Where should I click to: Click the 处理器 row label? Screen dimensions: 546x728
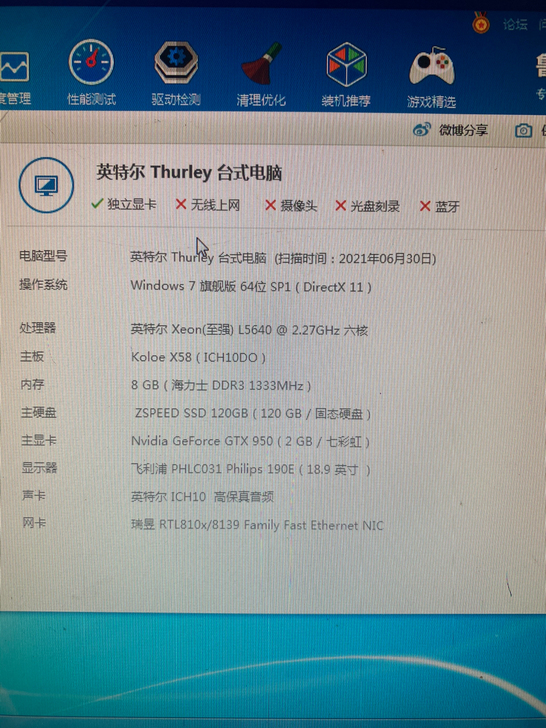(x=38, y=328)
